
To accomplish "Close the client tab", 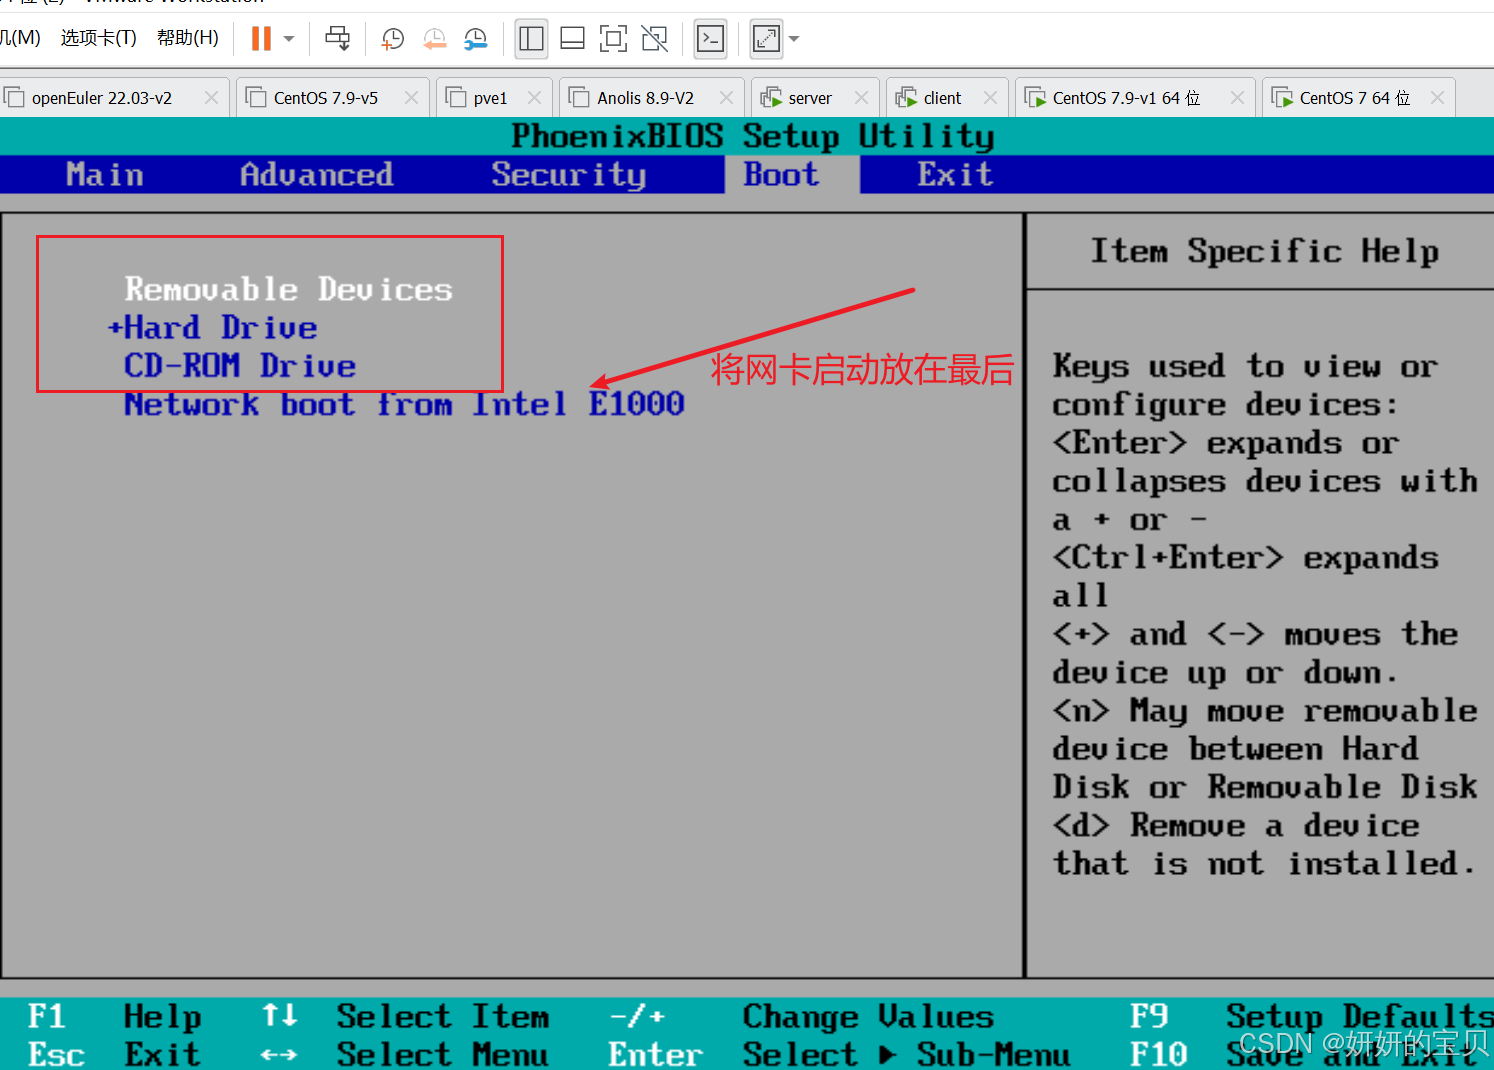I will [990, 98].
